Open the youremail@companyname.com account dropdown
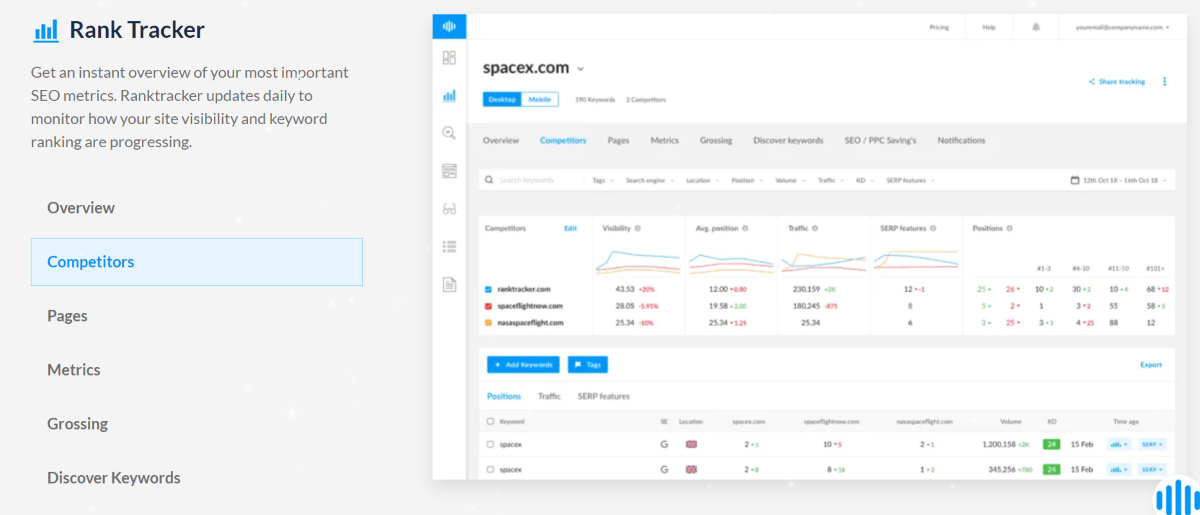 (x=1121, y=27)
